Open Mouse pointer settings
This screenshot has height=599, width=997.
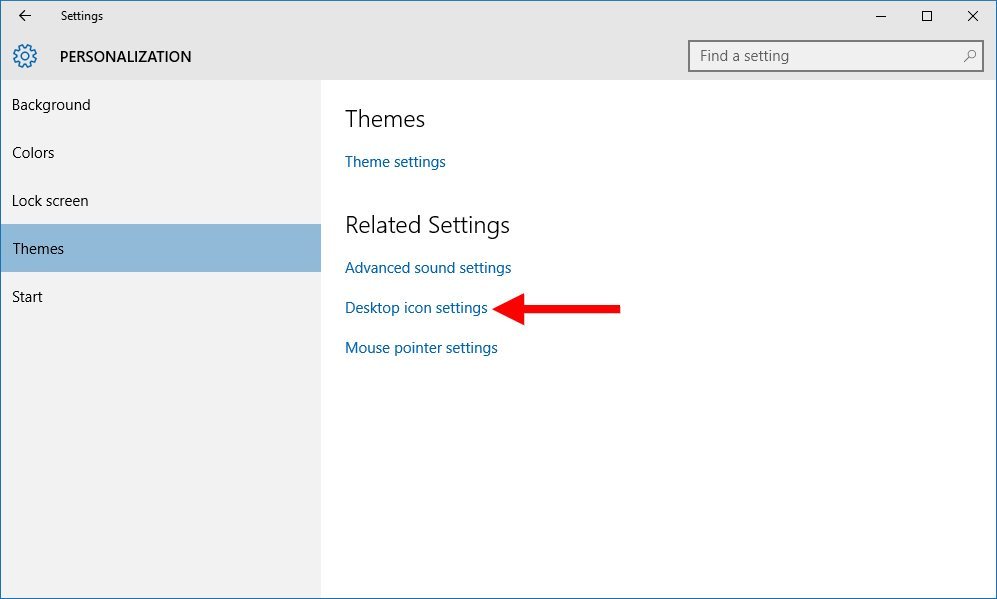[421, 347]
